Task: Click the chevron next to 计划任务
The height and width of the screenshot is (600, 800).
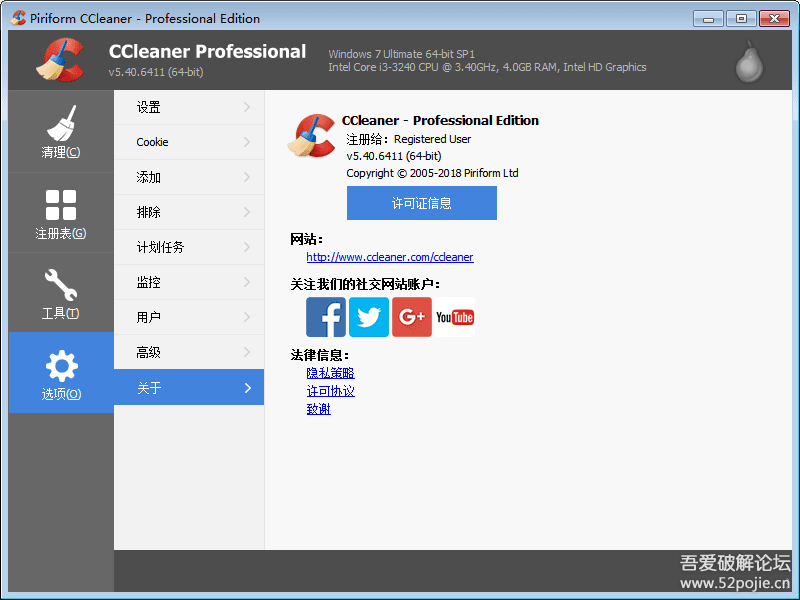Action: point(247,247)
